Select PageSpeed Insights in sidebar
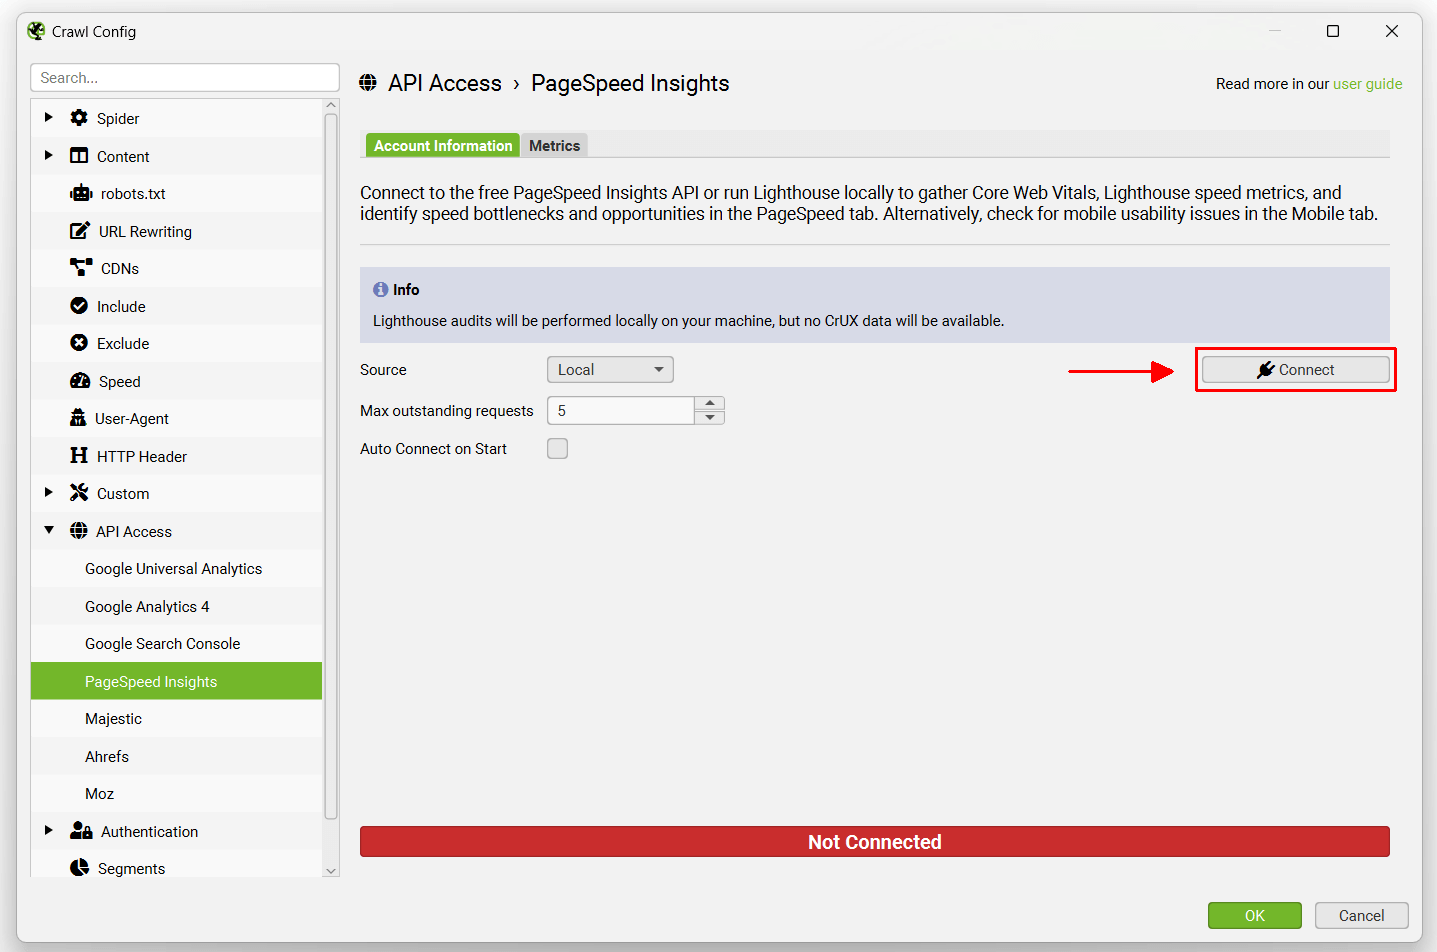Image resolution: width=1437 pixels, height=952 pixels. 177,681
